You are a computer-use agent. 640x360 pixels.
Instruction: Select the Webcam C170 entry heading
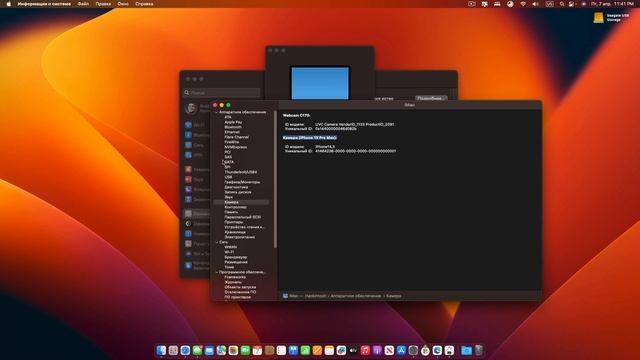[x=296, y=116]
